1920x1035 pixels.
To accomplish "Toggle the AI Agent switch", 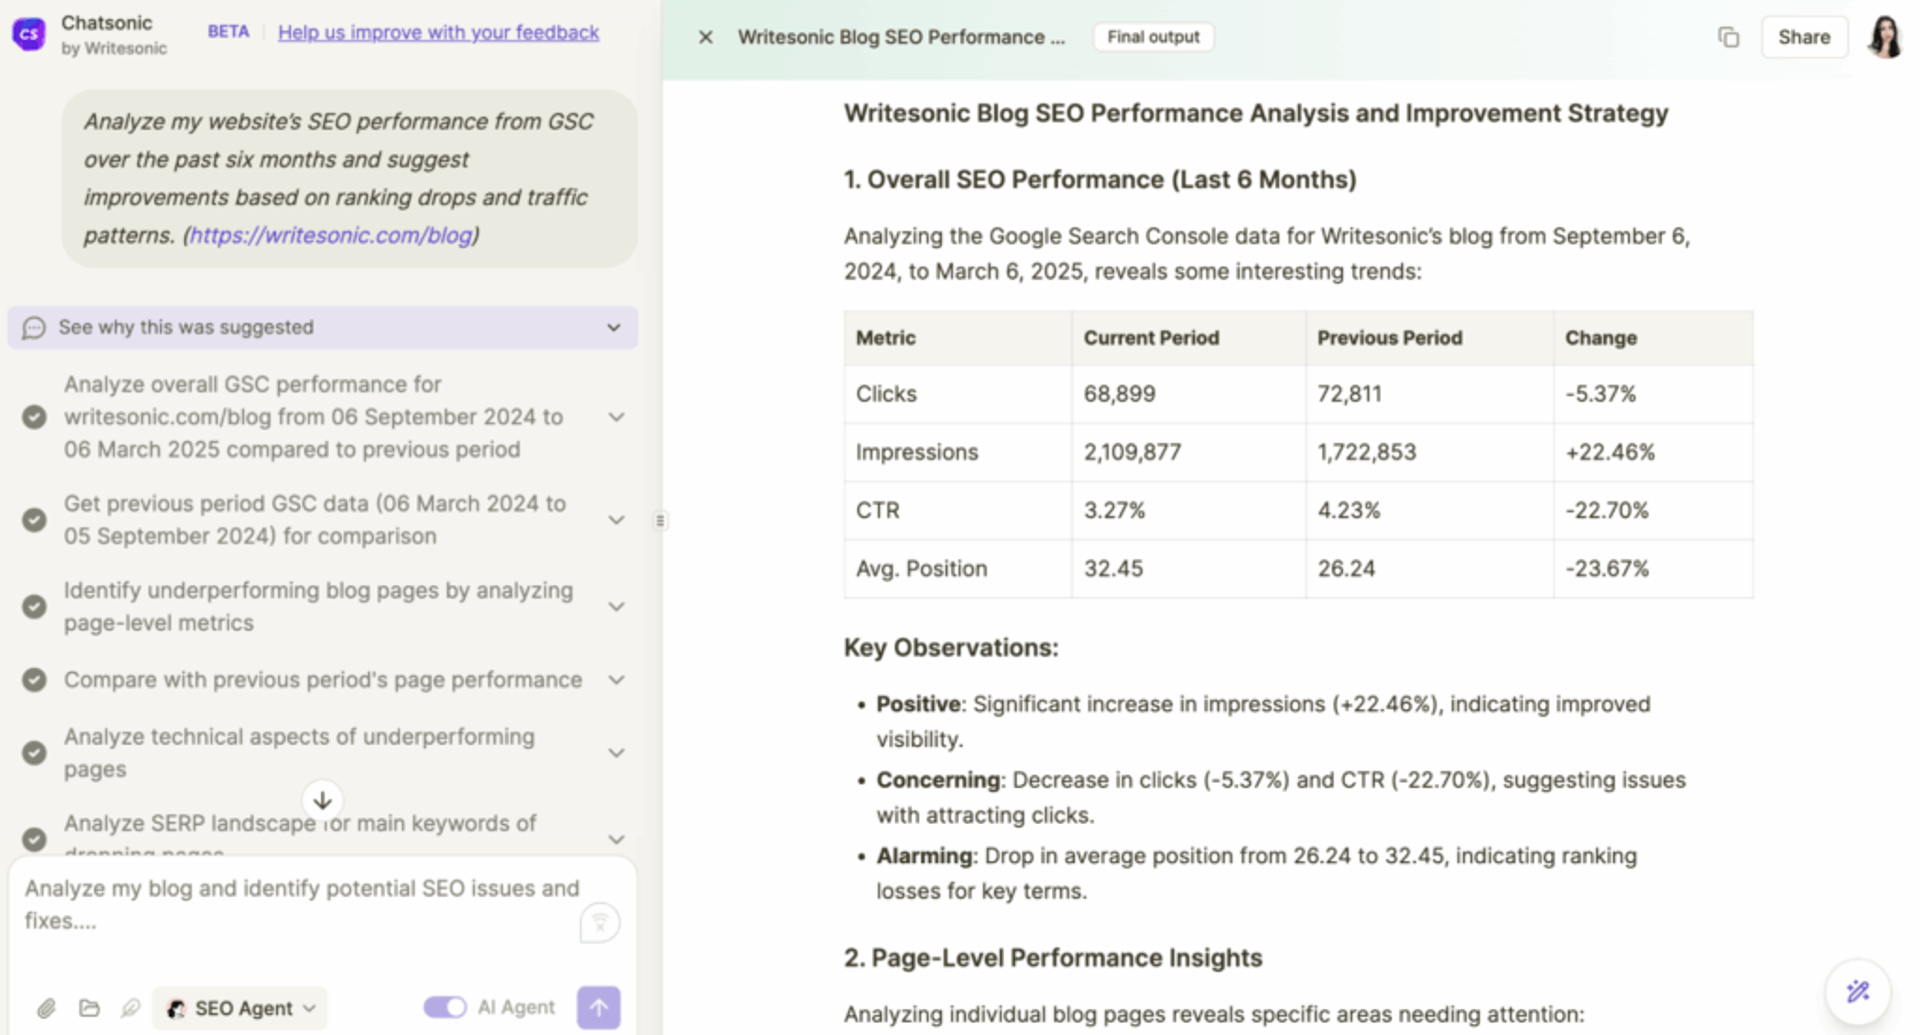I will (x=444, y=1007).
